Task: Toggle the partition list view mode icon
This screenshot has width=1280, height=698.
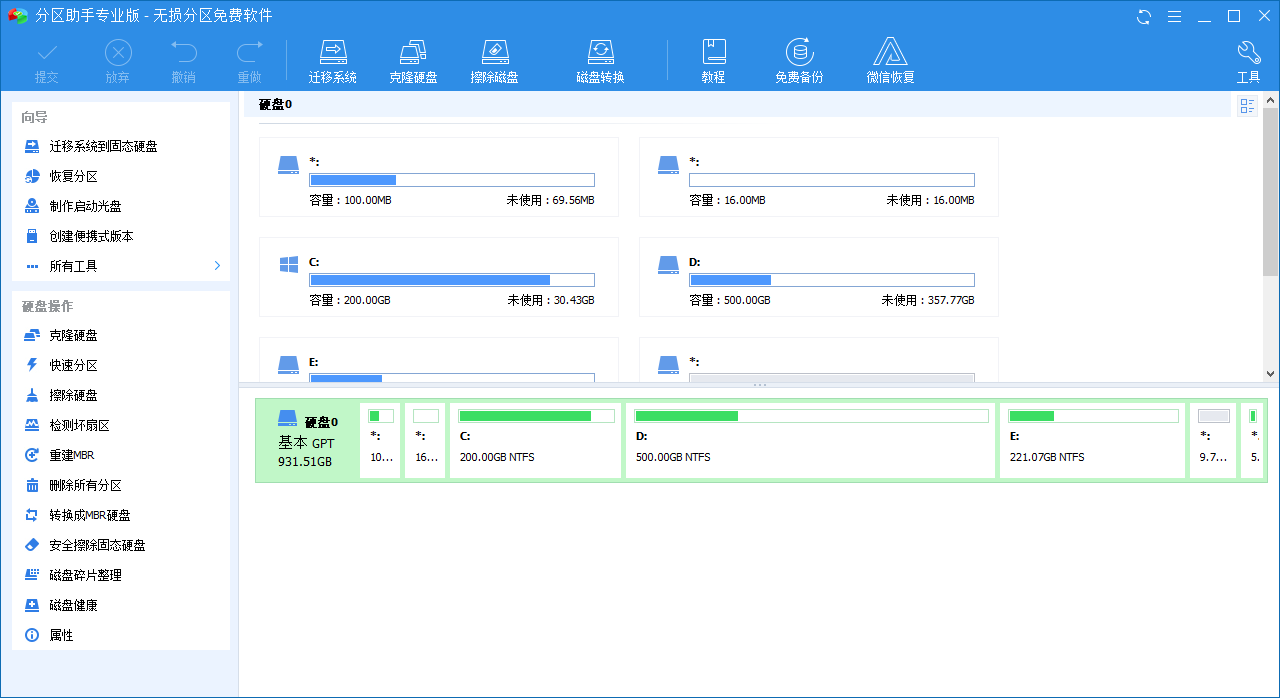Action: pos(1247,106)
